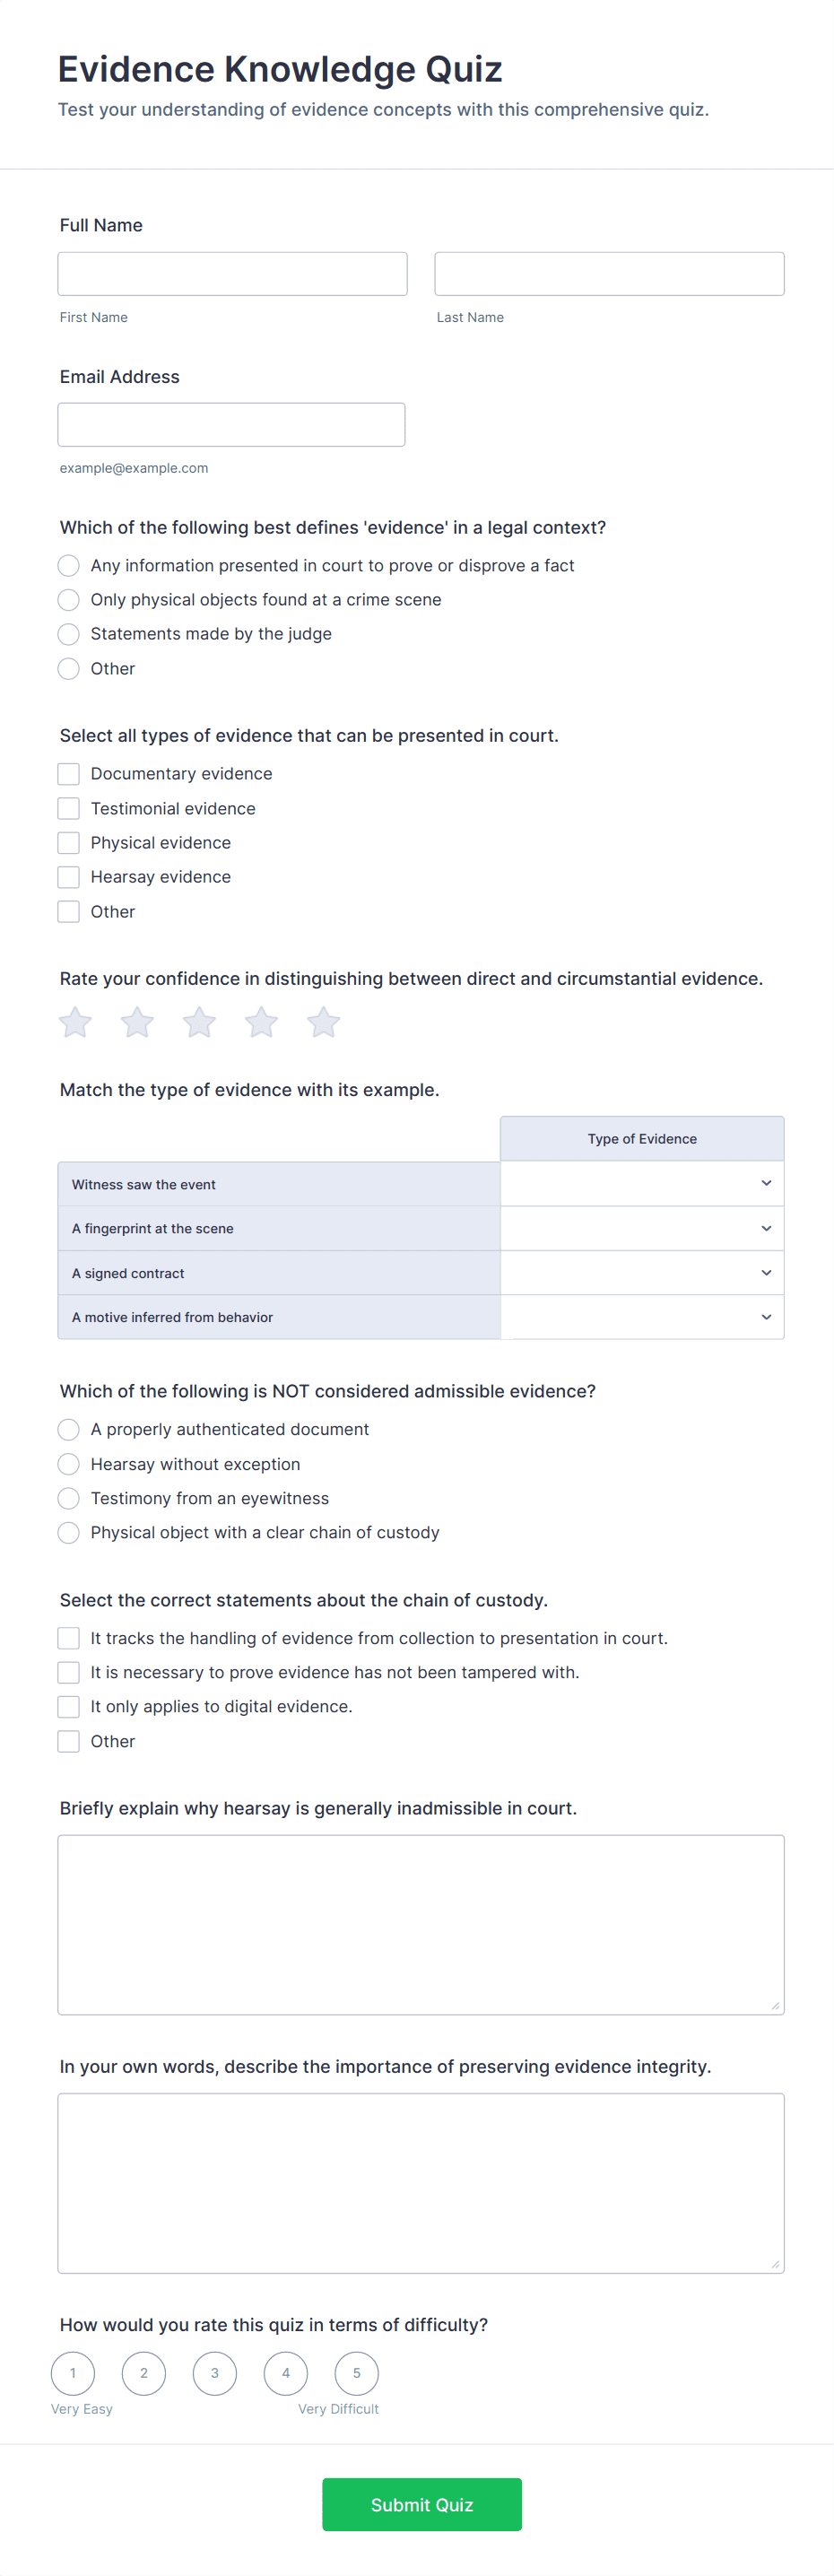Open 'A signed contract' evidence type dropdown

point(642,1273)
